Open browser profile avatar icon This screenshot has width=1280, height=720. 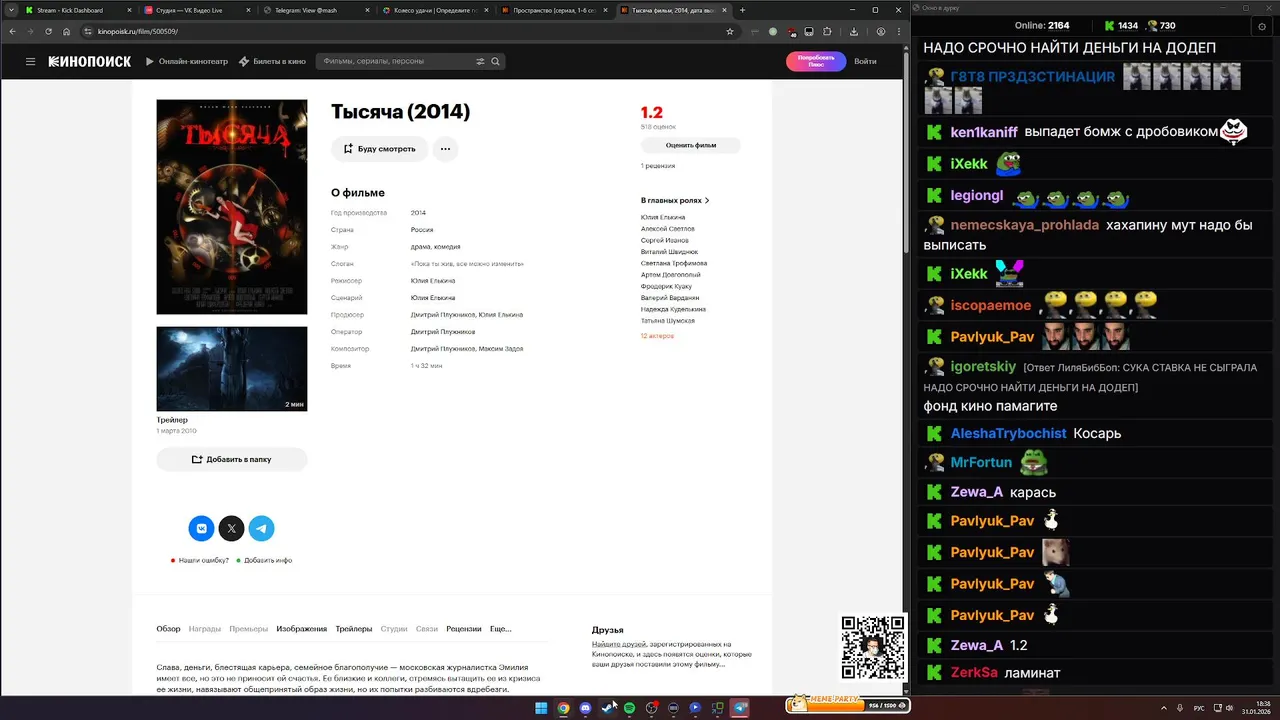880,31
